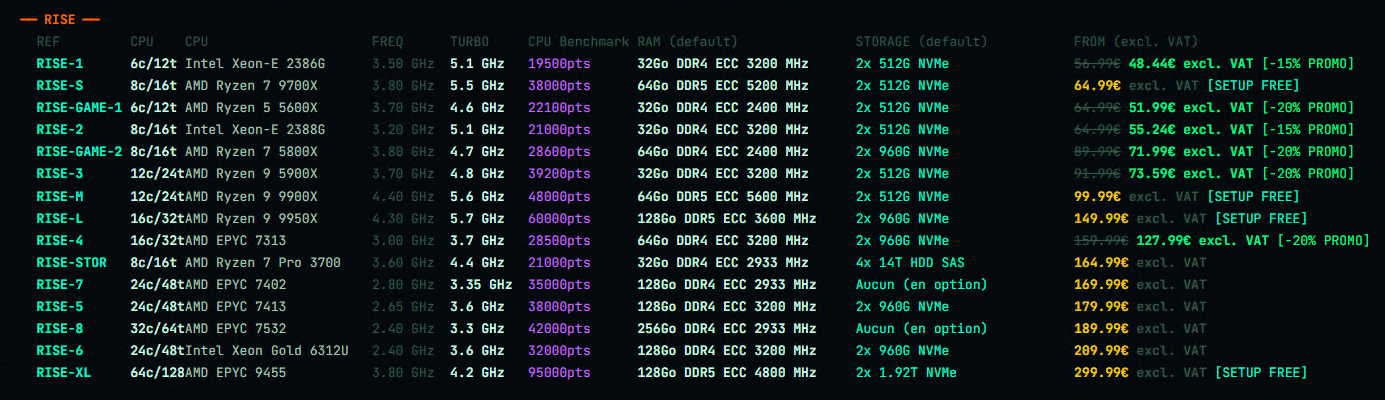The height and width of the screenshot is (400, 1385).
Task: Open the RISE-GAME-1 offer
Action: [x=79, y=108]
